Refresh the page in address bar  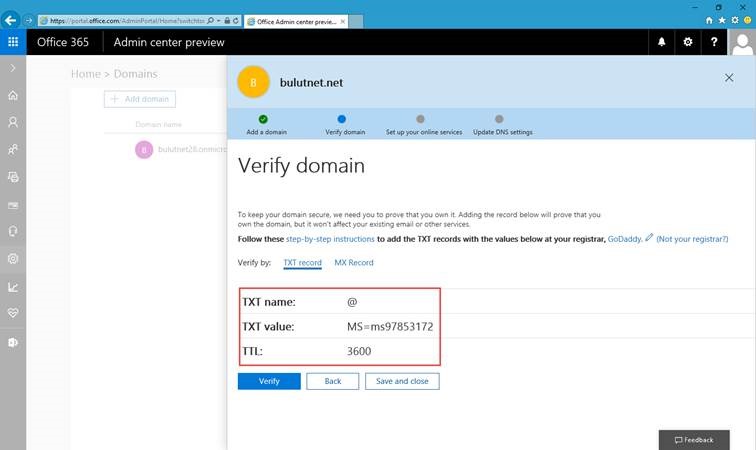click(235, 21)
